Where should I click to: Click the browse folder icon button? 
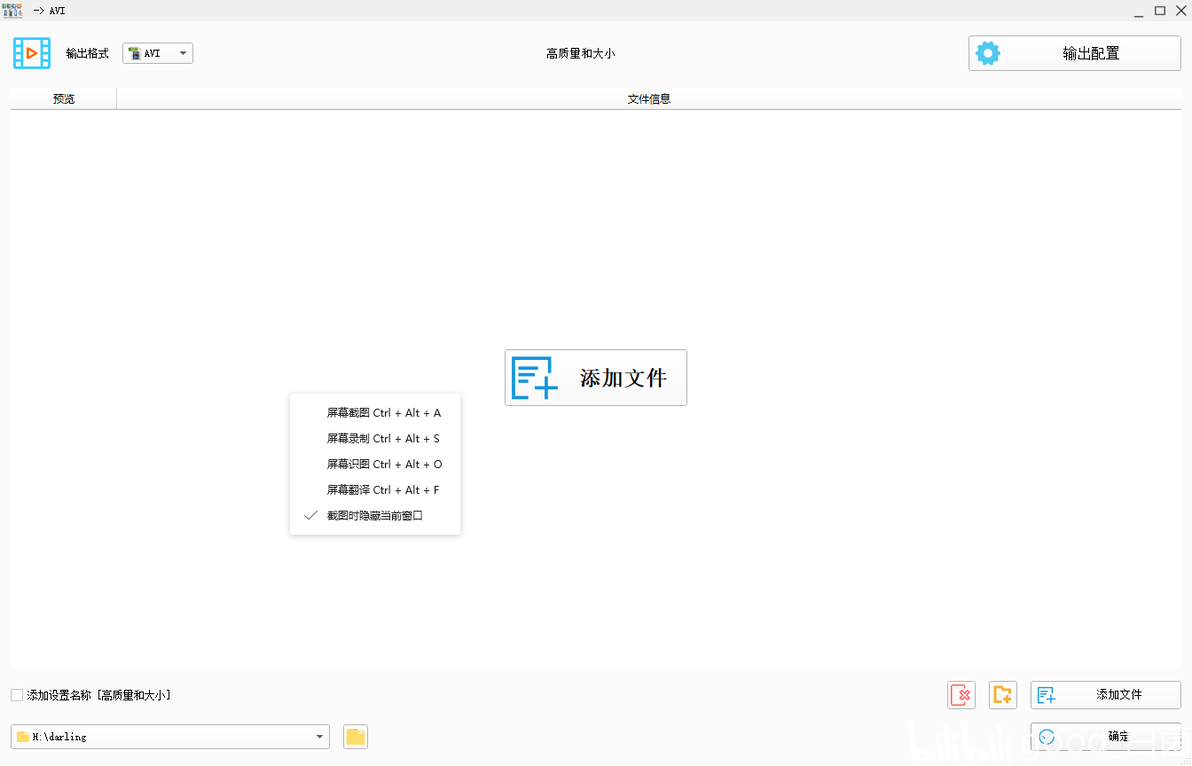pos(356,736)
